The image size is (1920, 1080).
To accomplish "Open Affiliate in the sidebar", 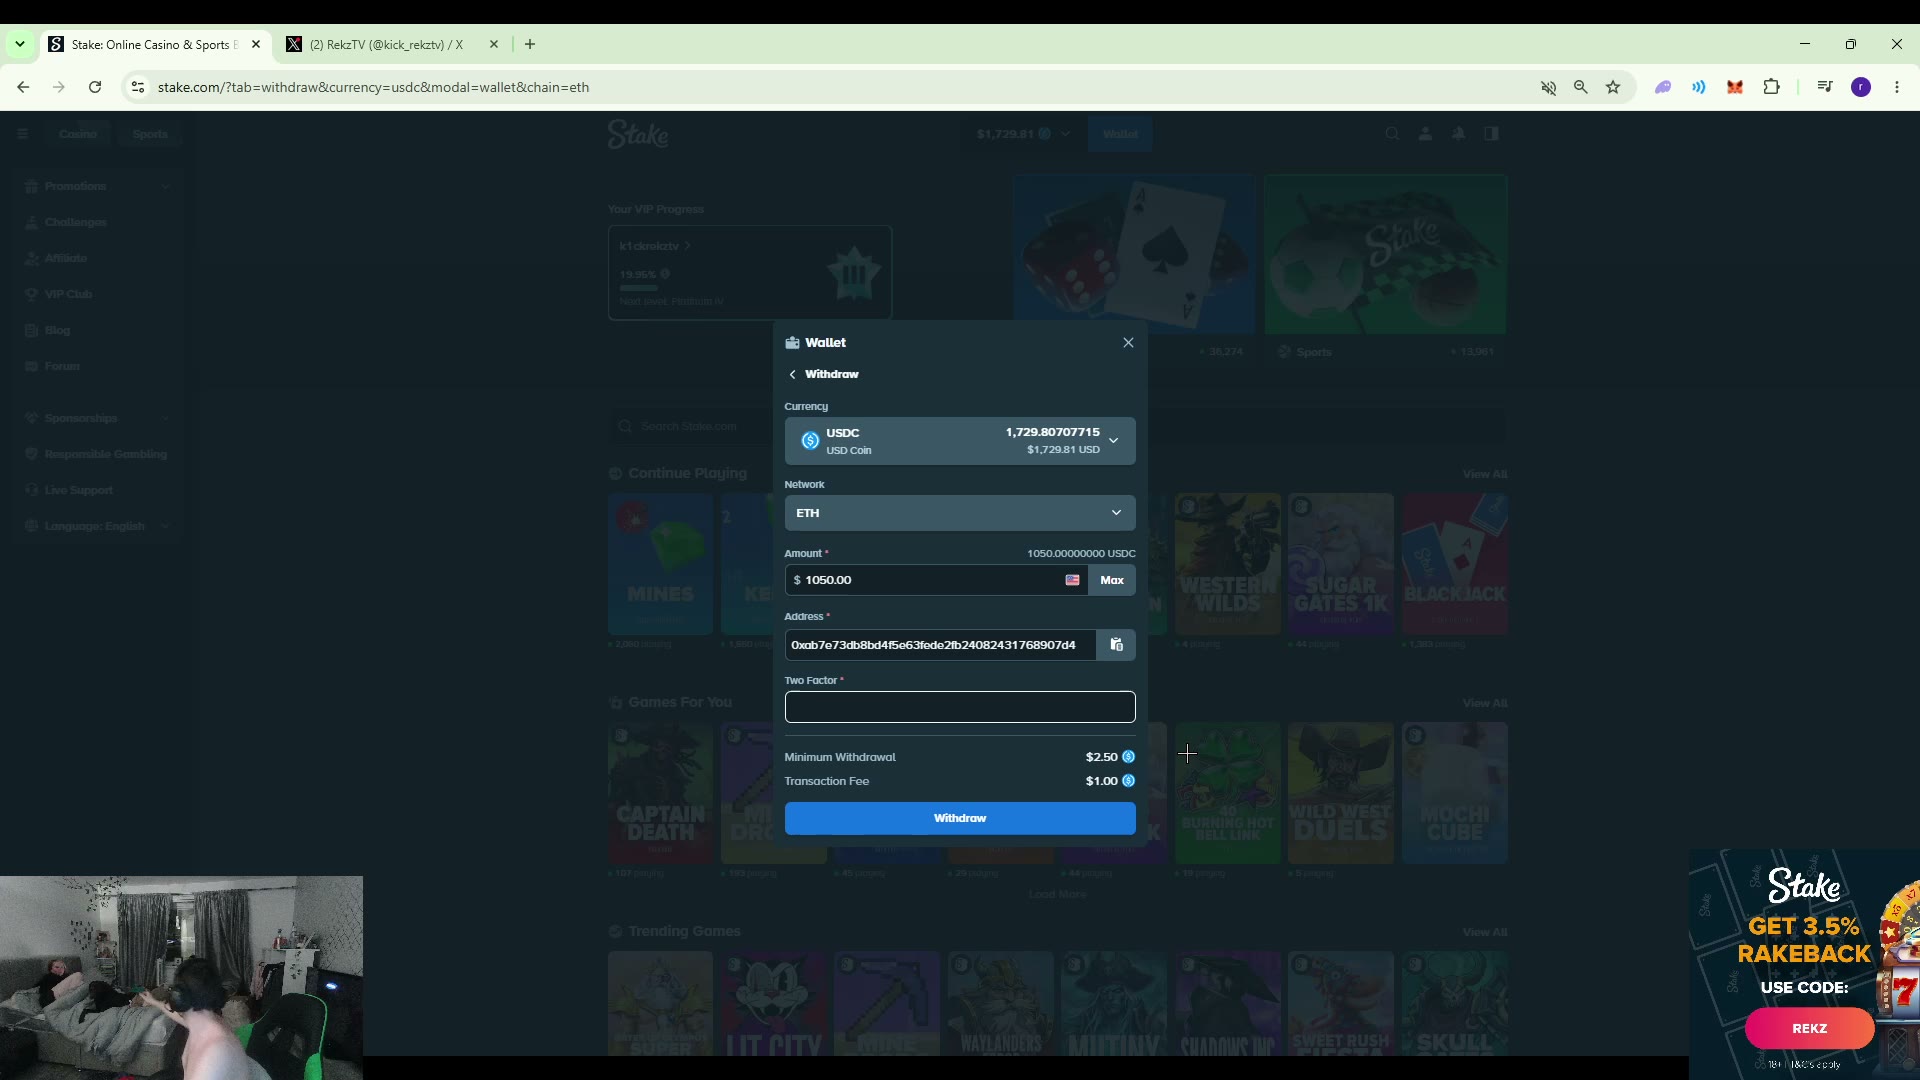I will 97,258.
